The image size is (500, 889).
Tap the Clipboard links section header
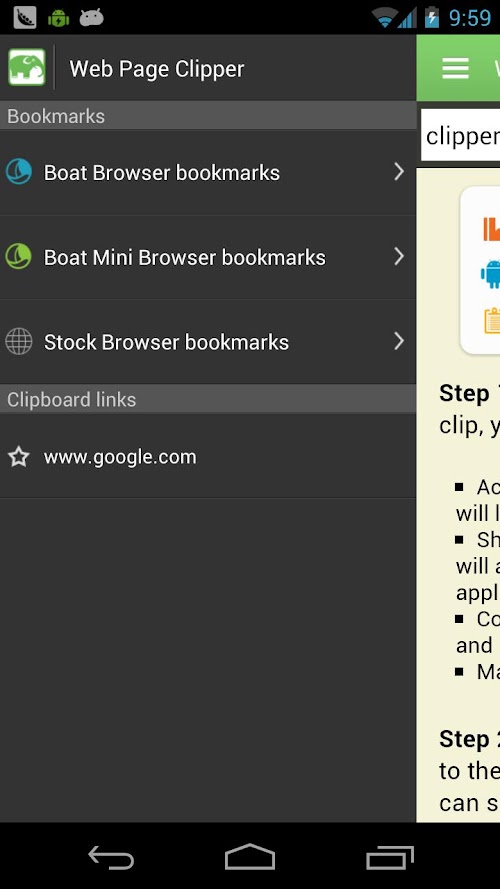(x=208, y=399)
